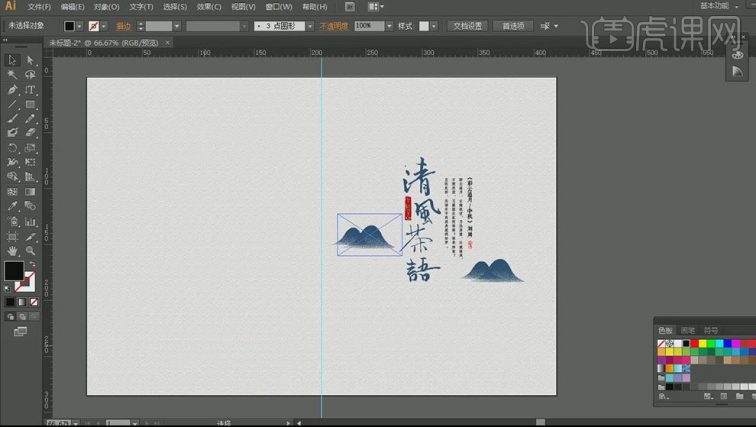
Task: Set the fill to None mode
Action: coord(33,301)
